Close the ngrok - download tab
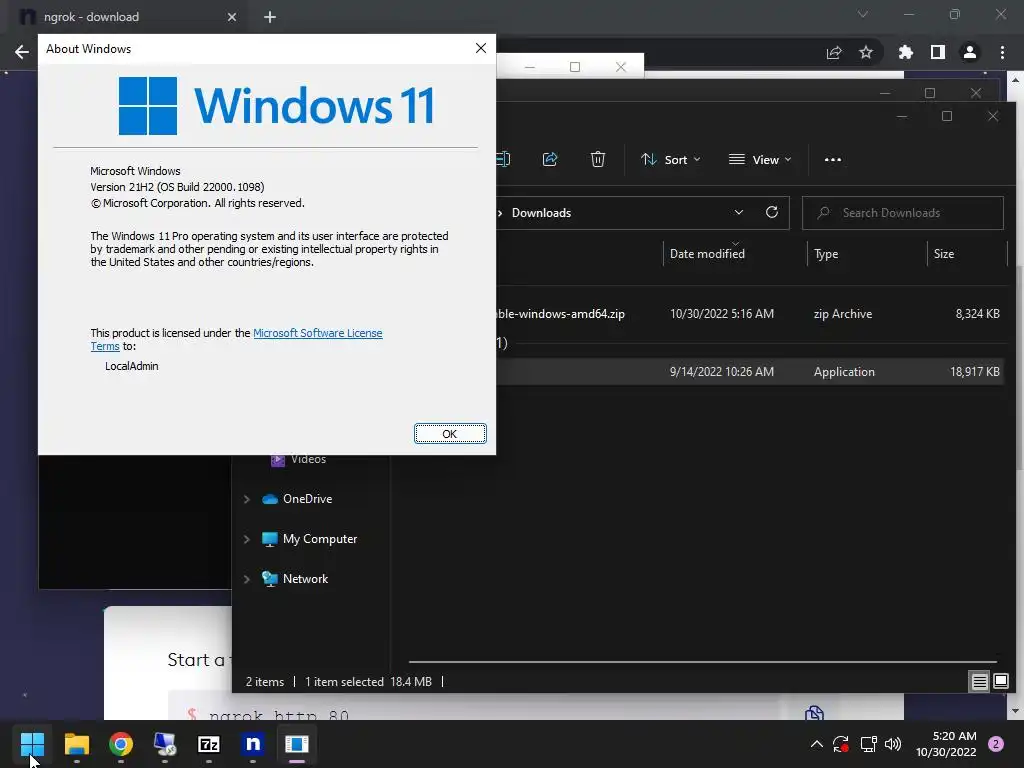Viewport: 1024px width, 768px height. pyautogui.click(x=232, y=17)
